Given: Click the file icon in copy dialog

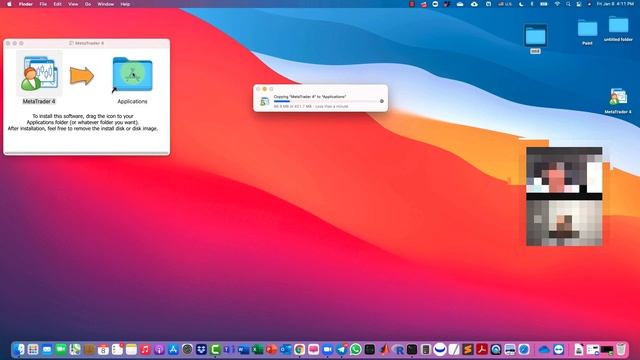Looking at the screenshot, I should (x=264, y=101).
